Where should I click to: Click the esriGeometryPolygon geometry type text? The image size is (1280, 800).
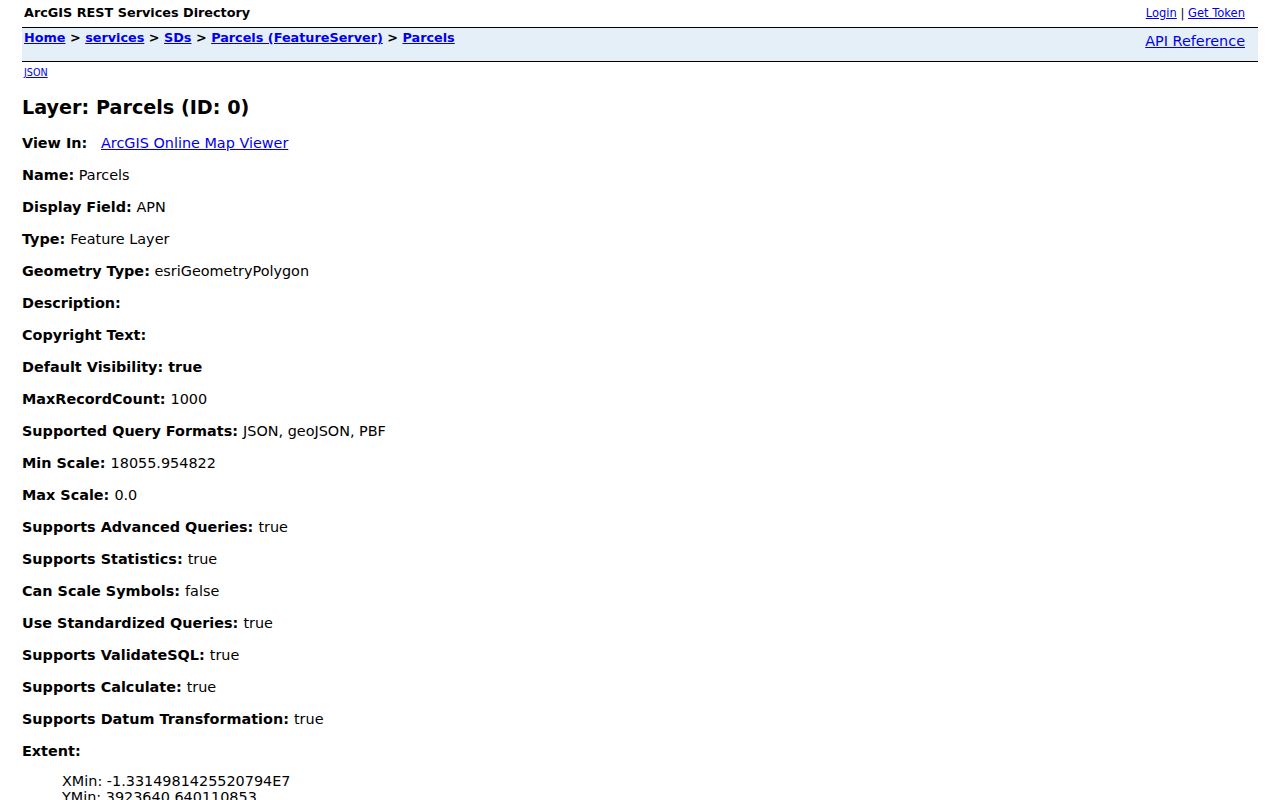(232, 271)
